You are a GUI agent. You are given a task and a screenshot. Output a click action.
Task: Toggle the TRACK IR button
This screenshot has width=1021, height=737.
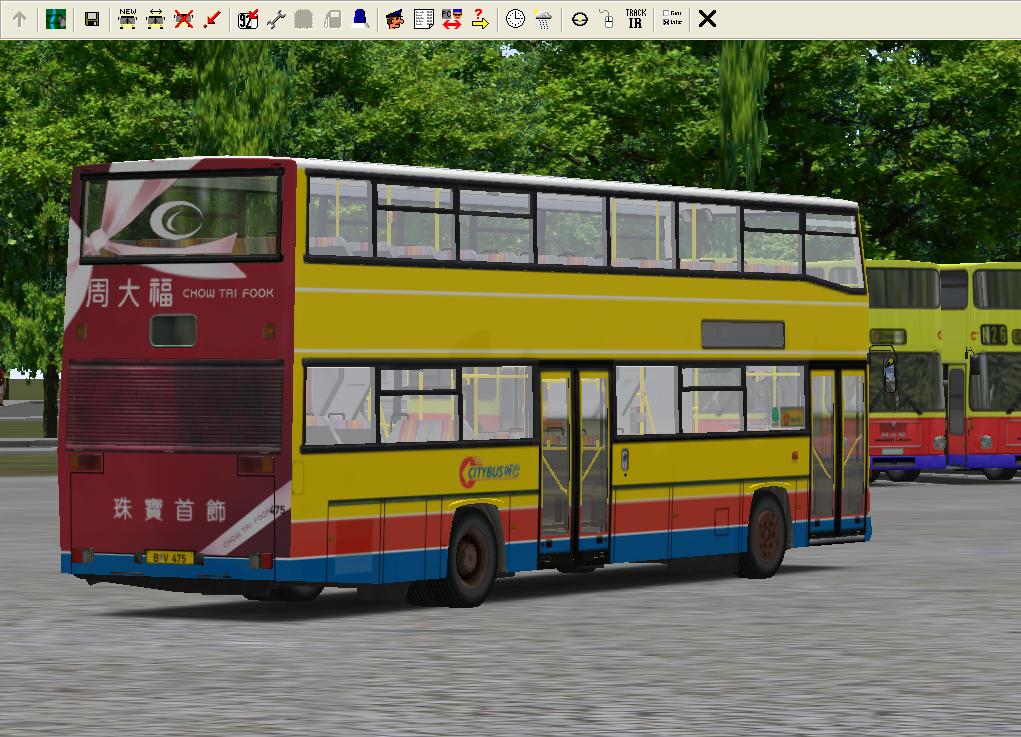[x=636, y=19]
